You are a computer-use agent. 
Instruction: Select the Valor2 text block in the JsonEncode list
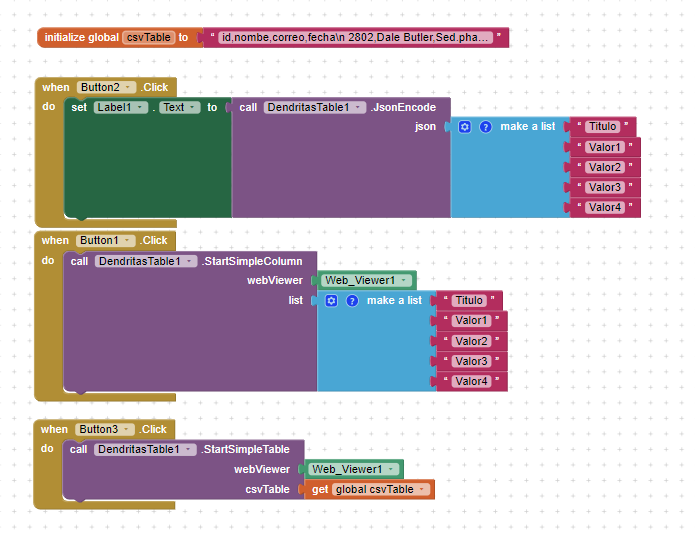604,167
